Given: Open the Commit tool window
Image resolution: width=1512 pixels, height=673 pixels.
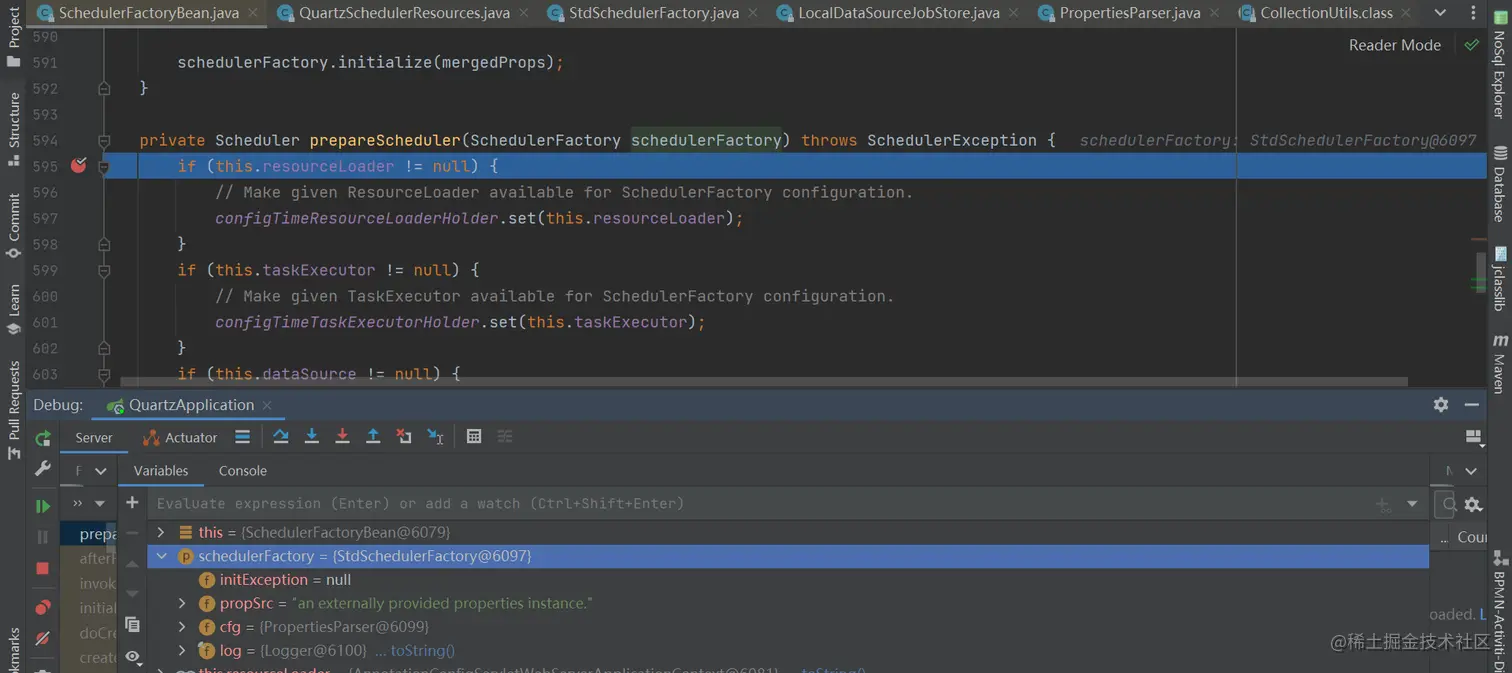Looking at the screenshot, I should 14,225.
